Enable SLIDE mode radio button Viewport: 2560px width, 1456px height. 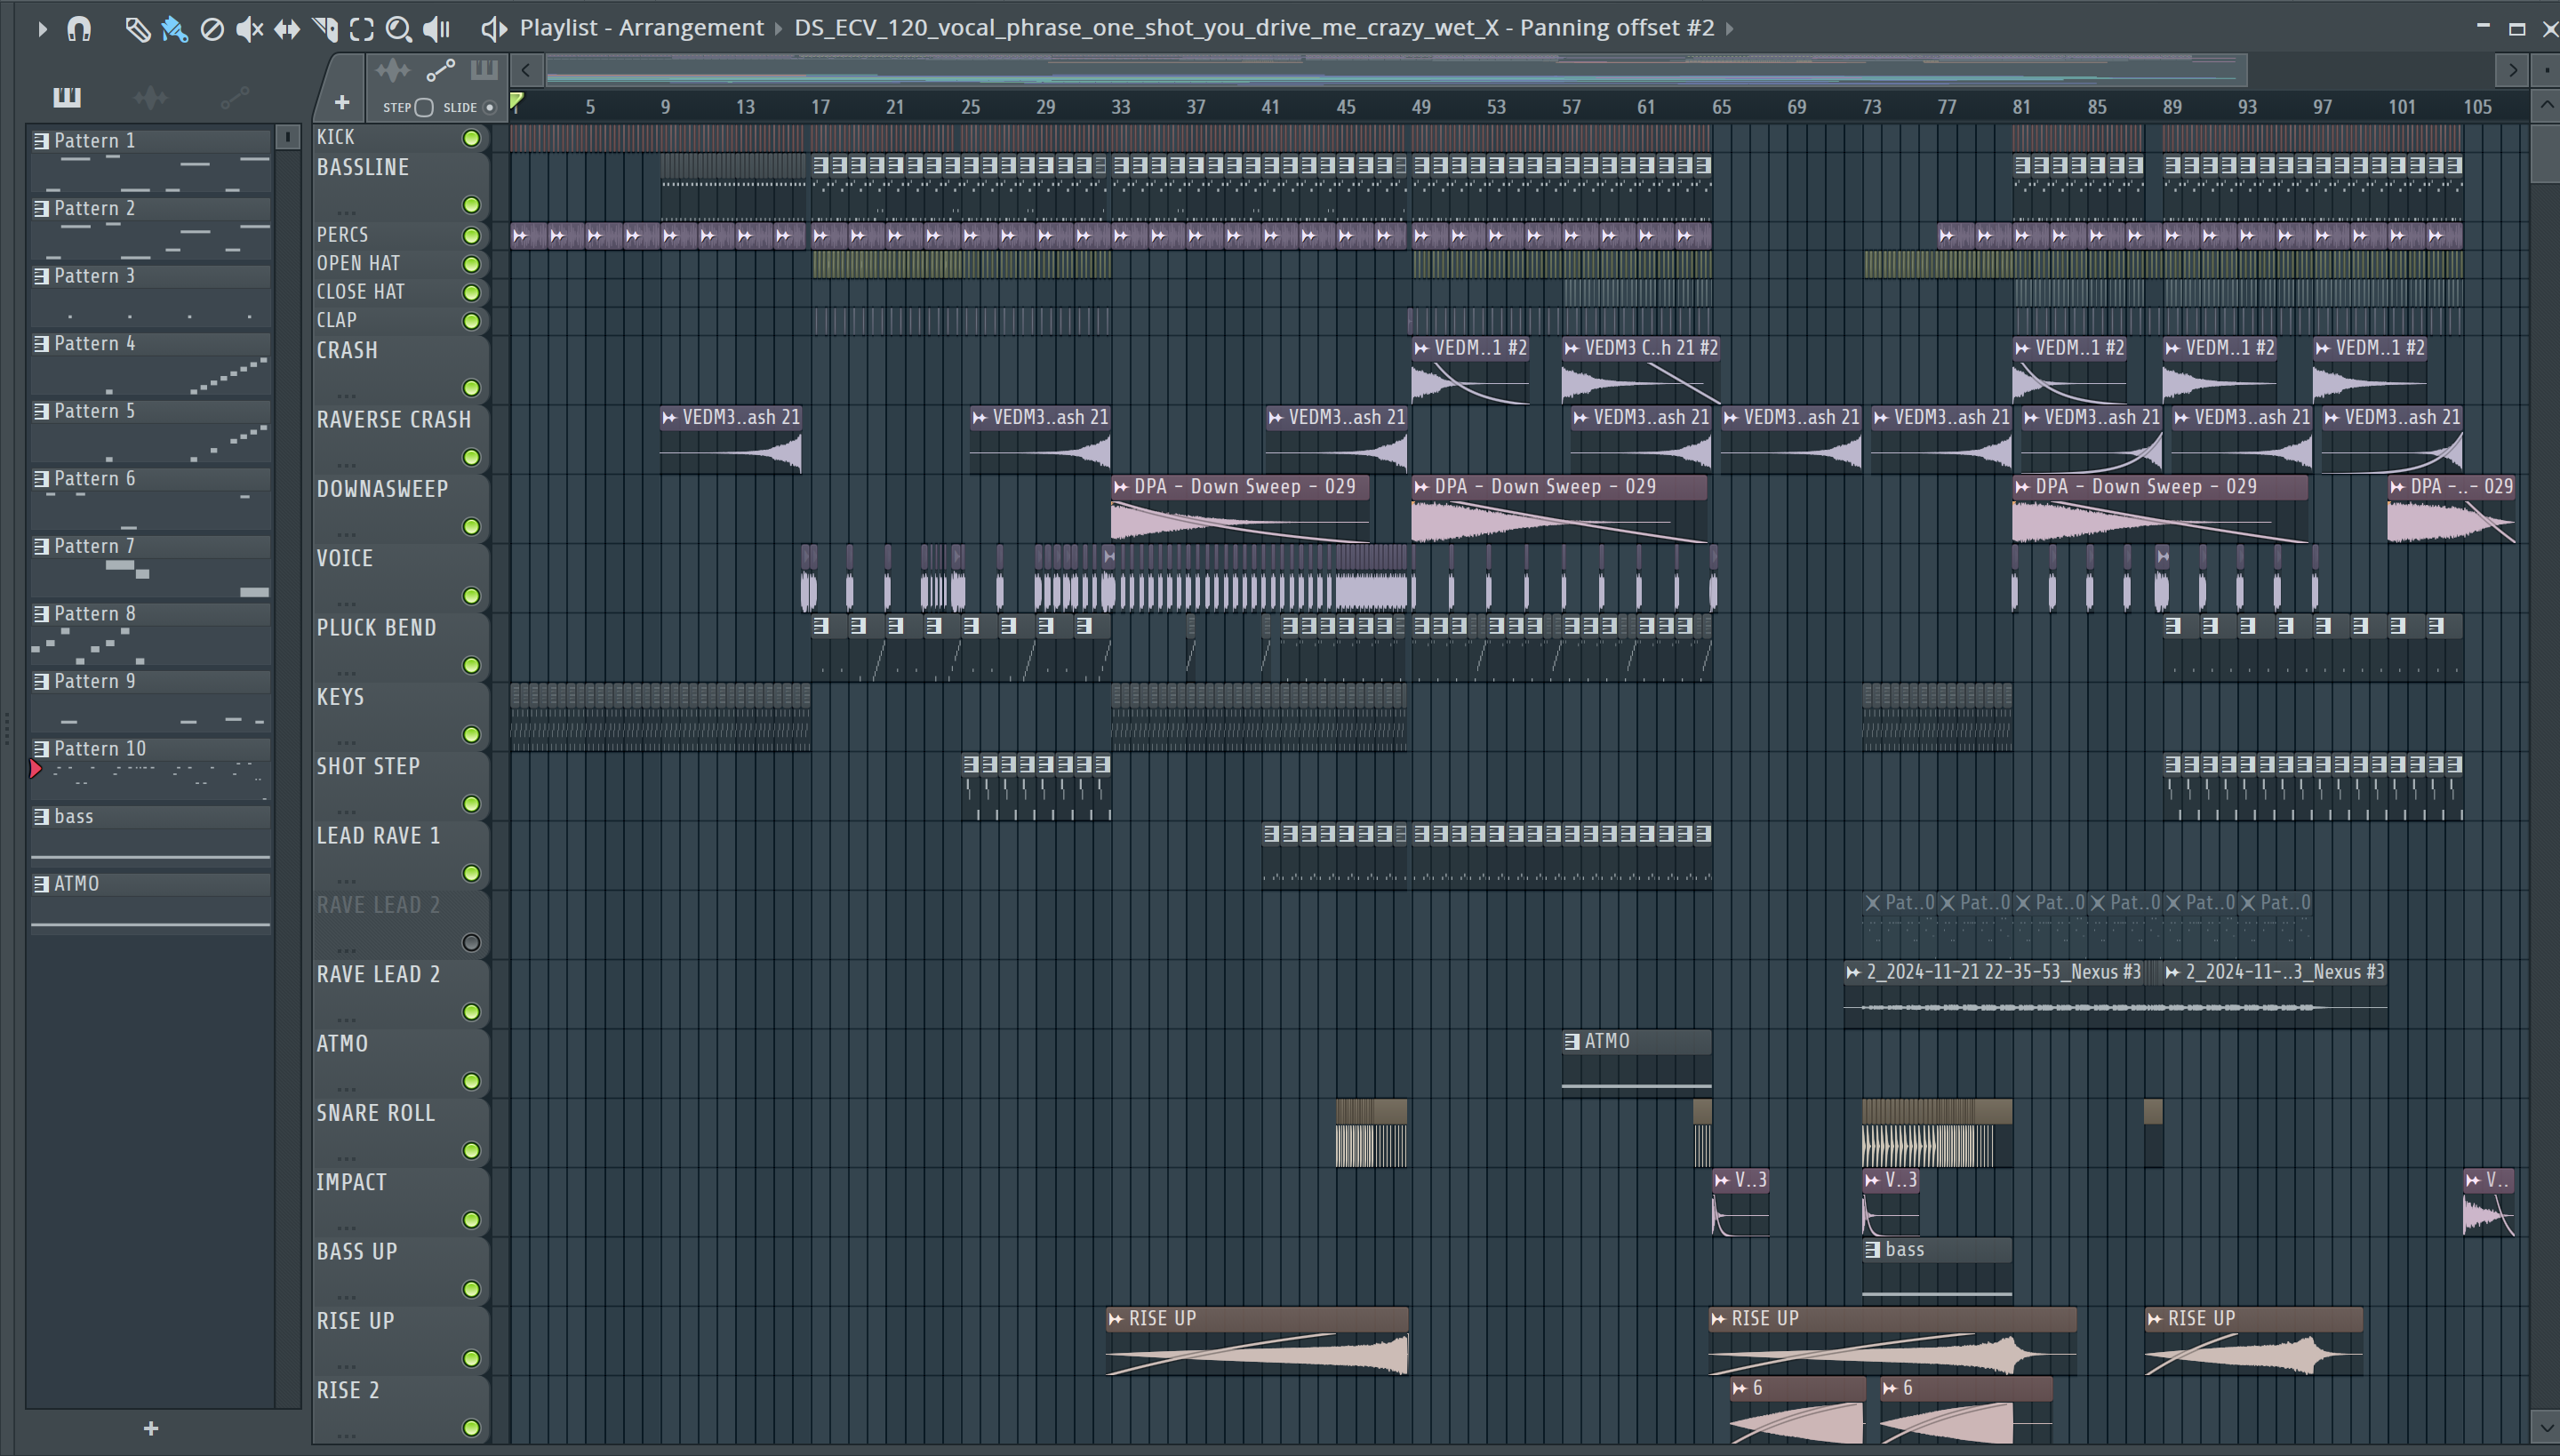pos(489,107)
